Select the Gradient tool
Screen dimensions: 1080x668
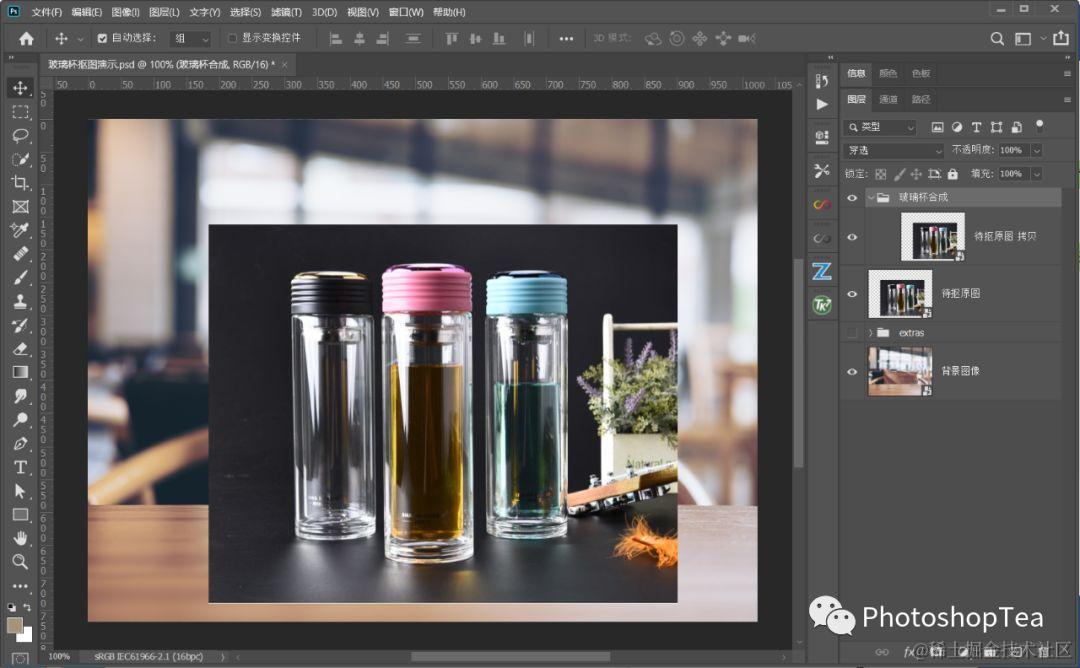point(20,373)
